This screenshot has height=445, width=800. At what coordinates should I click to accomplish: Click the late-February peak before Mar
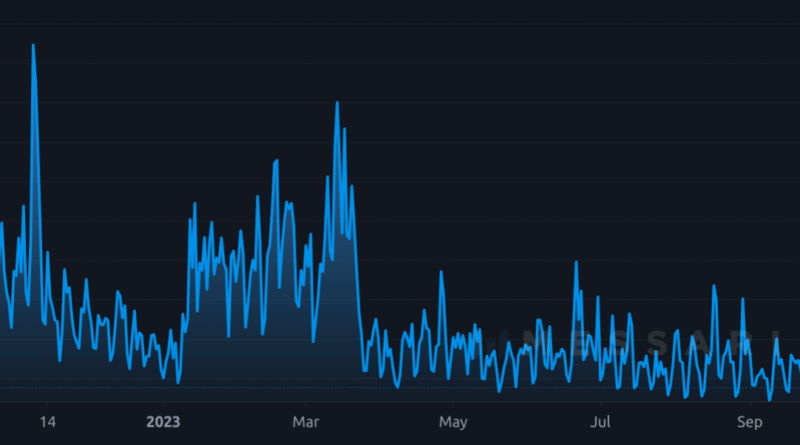coord(275,160)
